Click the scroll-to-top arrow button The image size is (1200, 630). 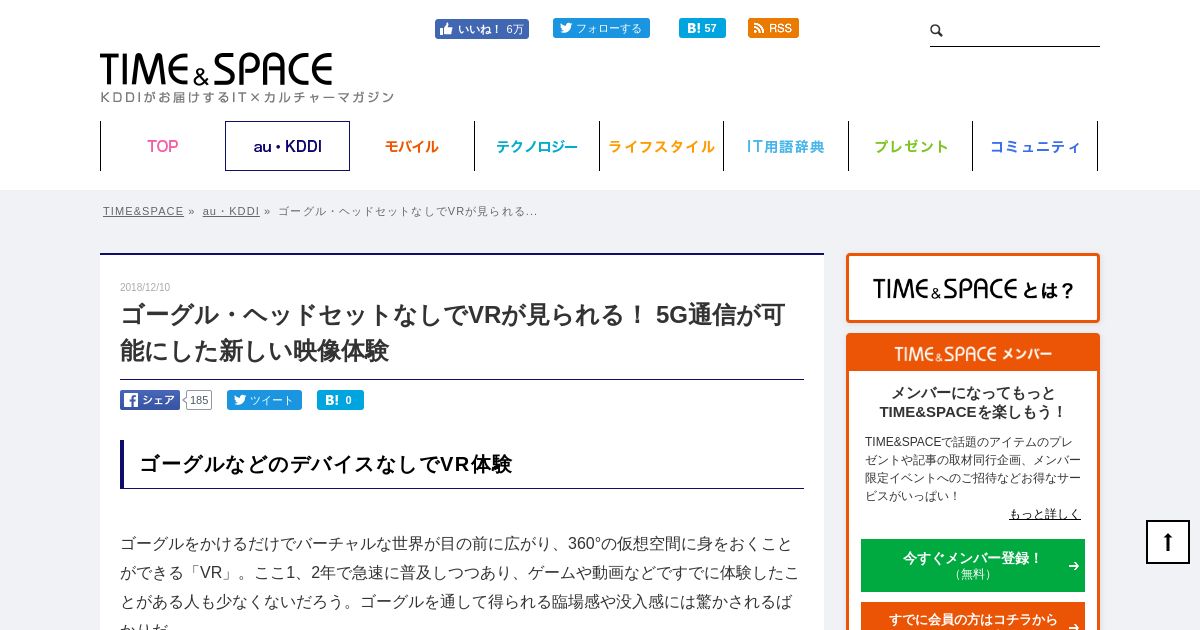(x=1168, y=542)
